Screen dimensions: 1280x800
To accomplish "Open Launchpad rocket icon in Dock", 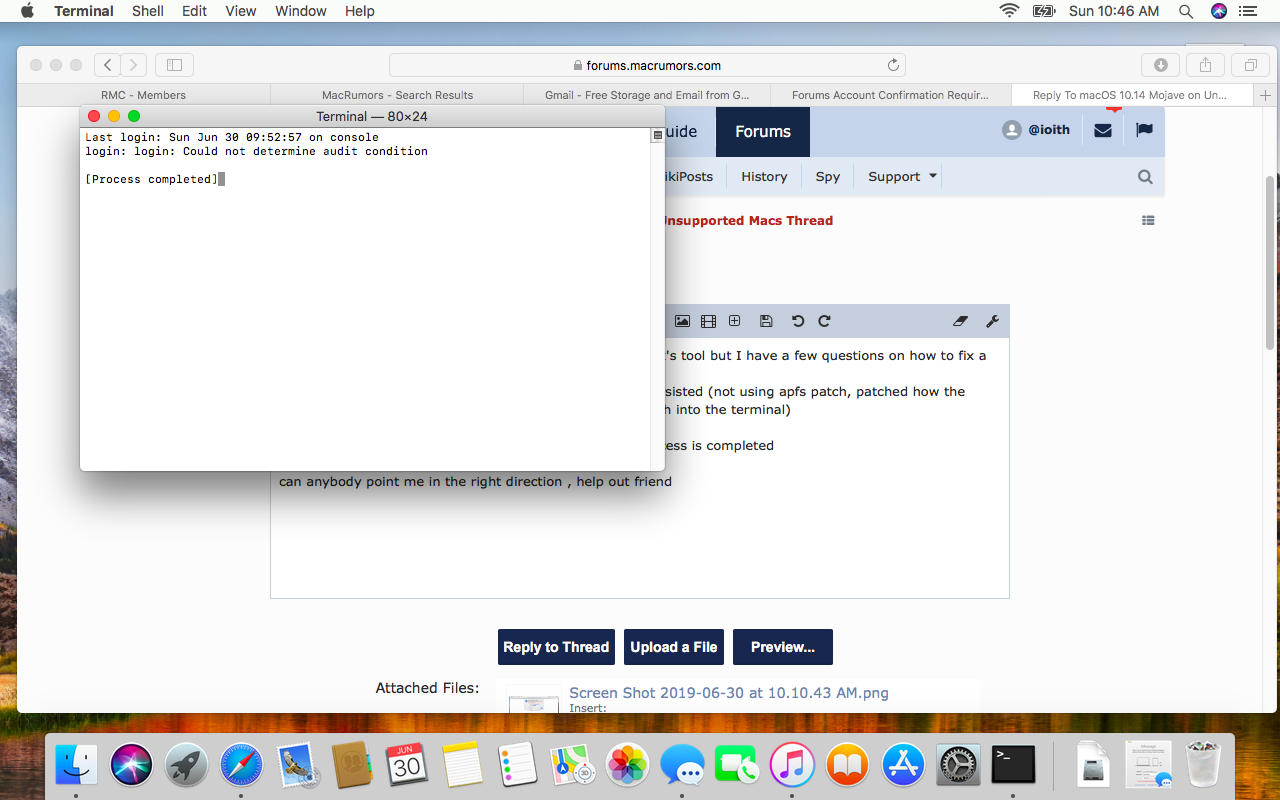I will [186, 765].
